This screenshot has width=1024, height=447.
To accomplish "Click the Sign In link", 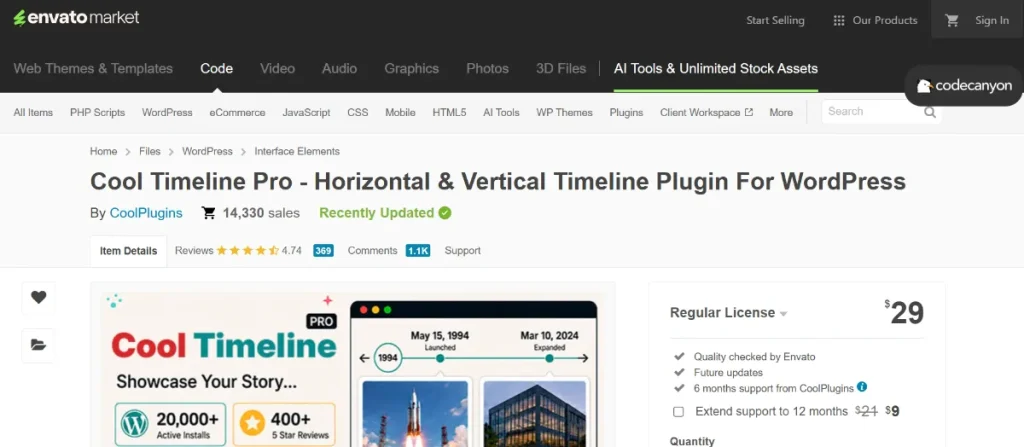I will click(x=992, y=20).
